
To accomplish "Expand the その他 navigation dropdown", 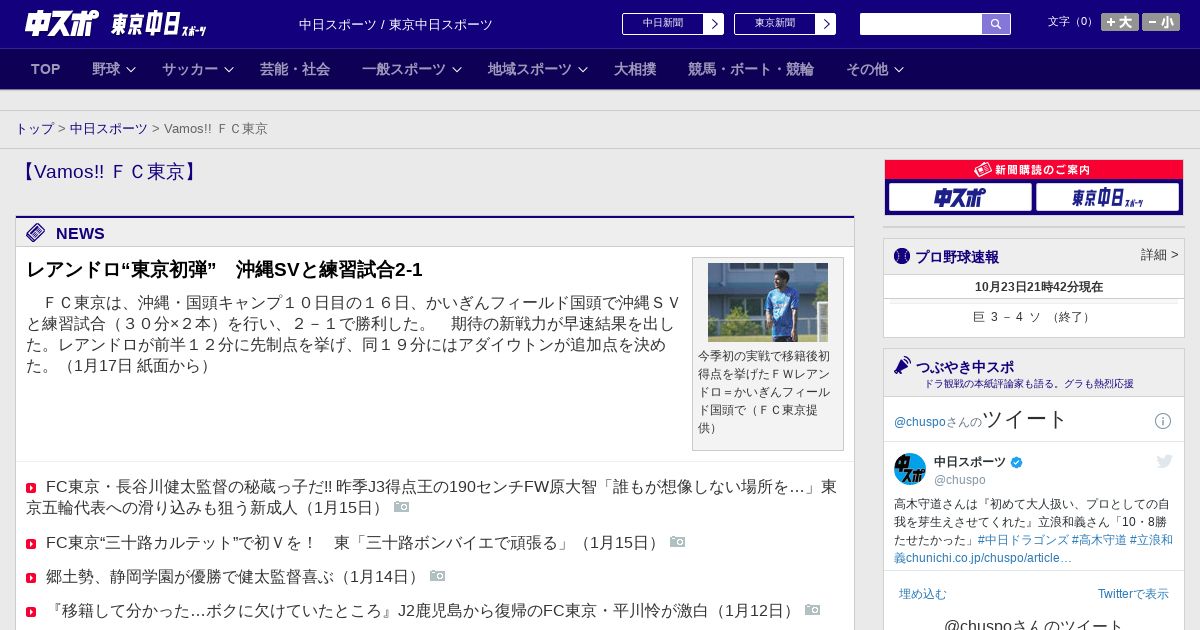I will click(875, 69).
